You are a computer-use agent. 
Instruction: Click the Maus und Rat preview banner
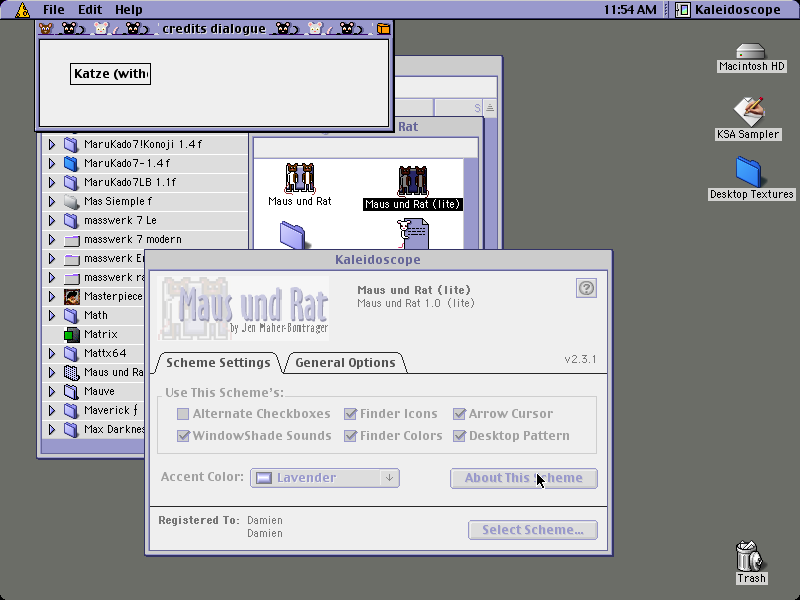243,308
